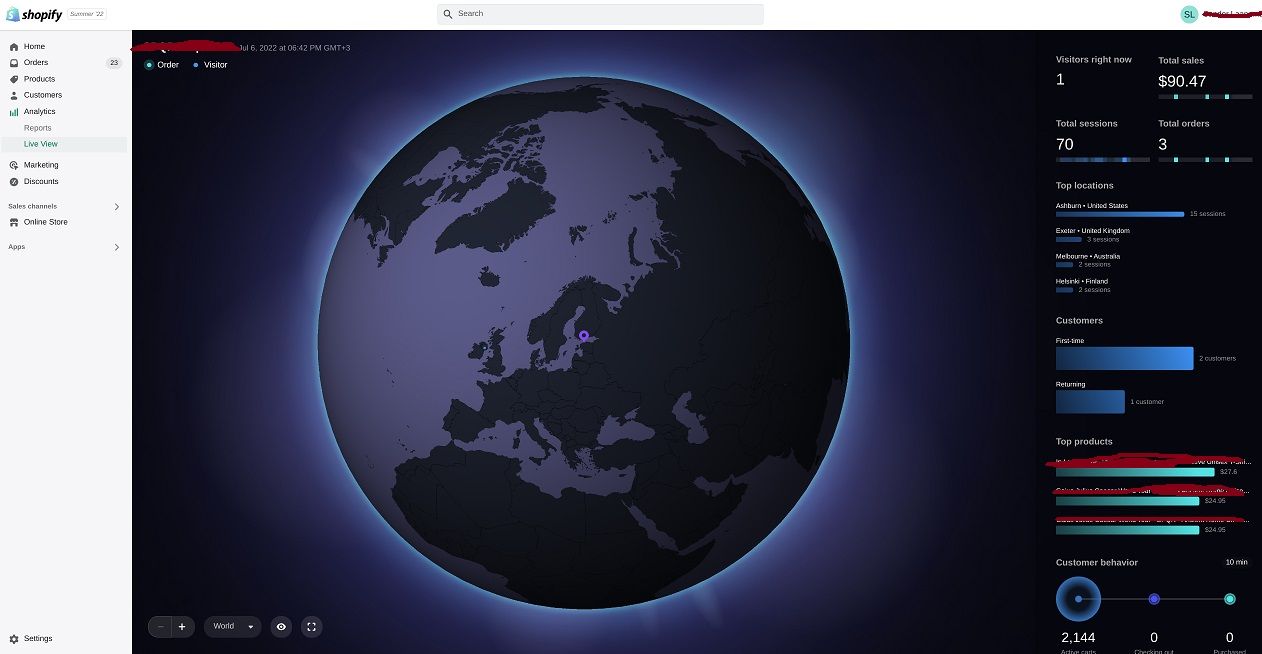1262x654 pixels.
Task: Click the Total sales value $90.47
Action: point(1182,82)
